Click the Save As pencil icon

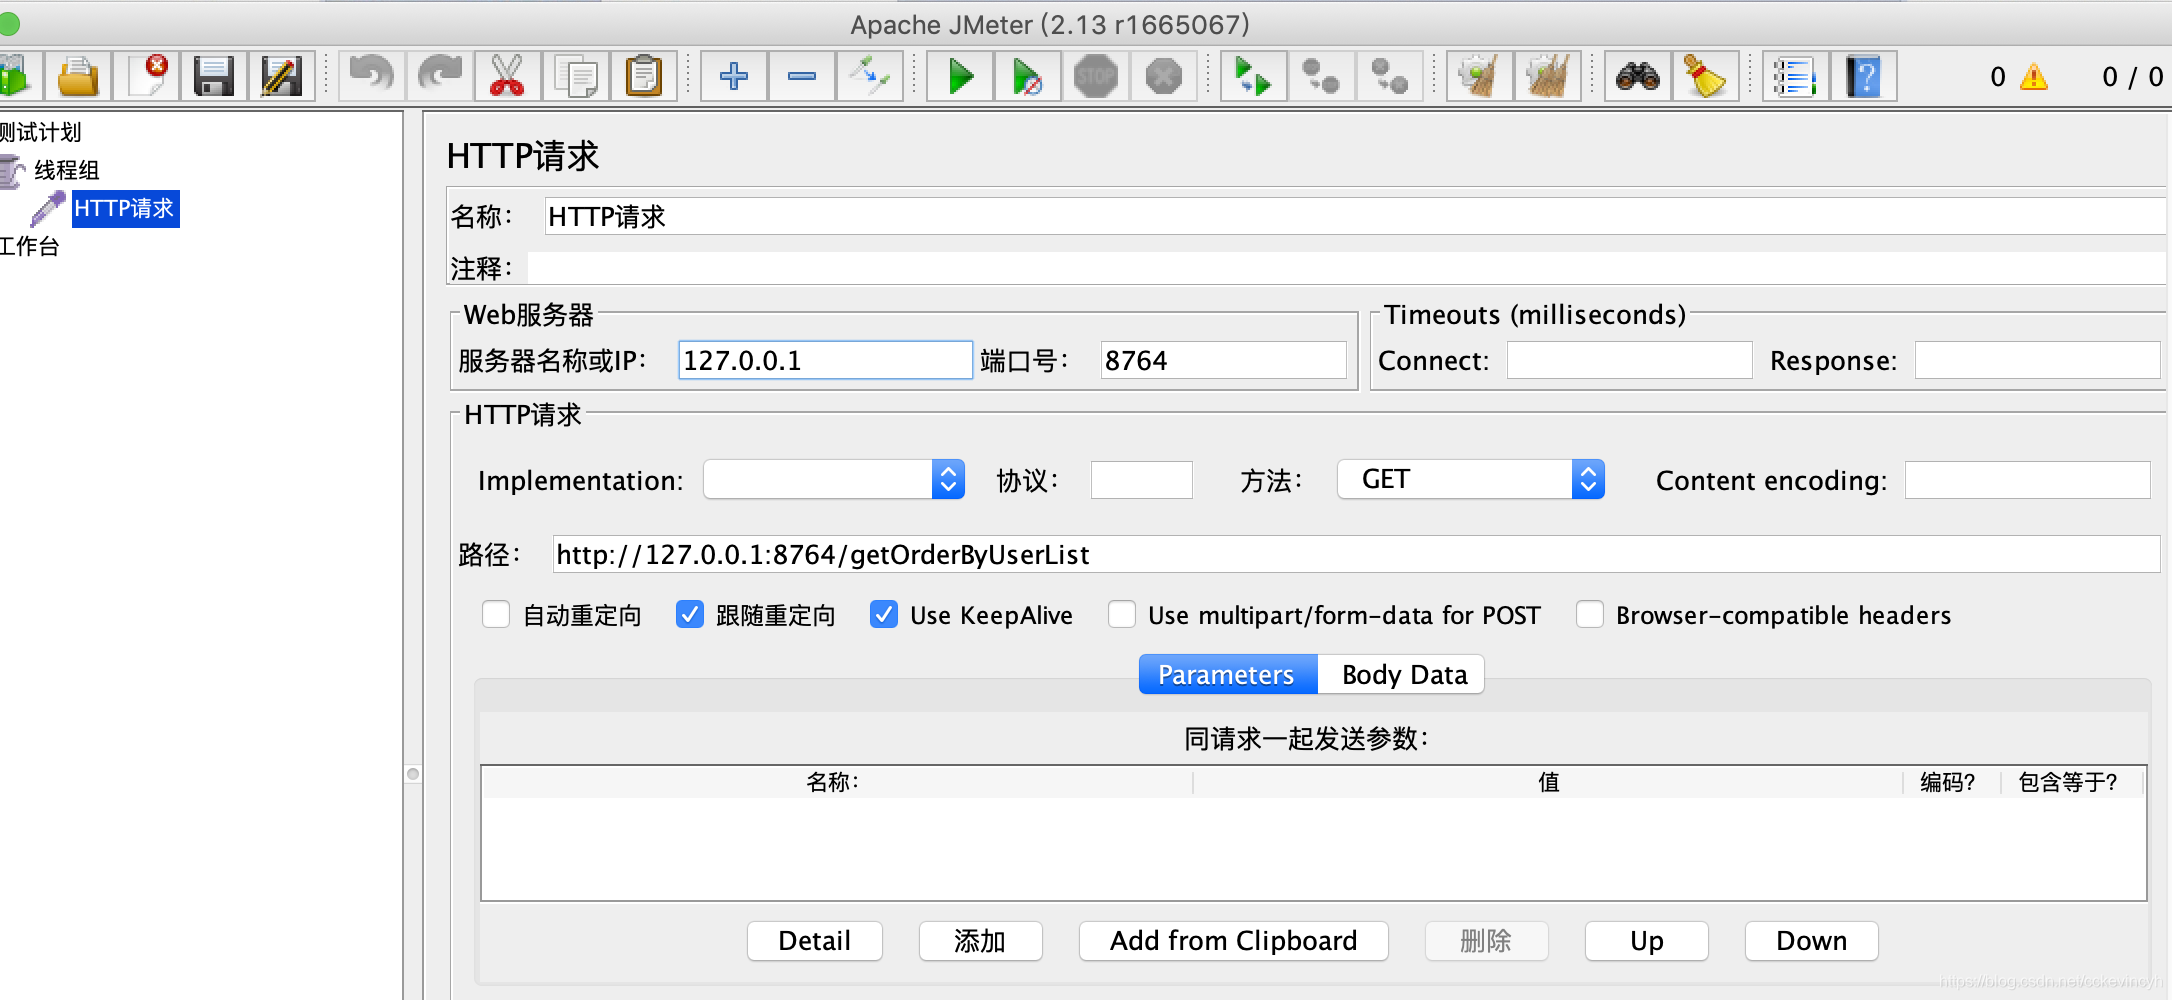coord(281,76)
